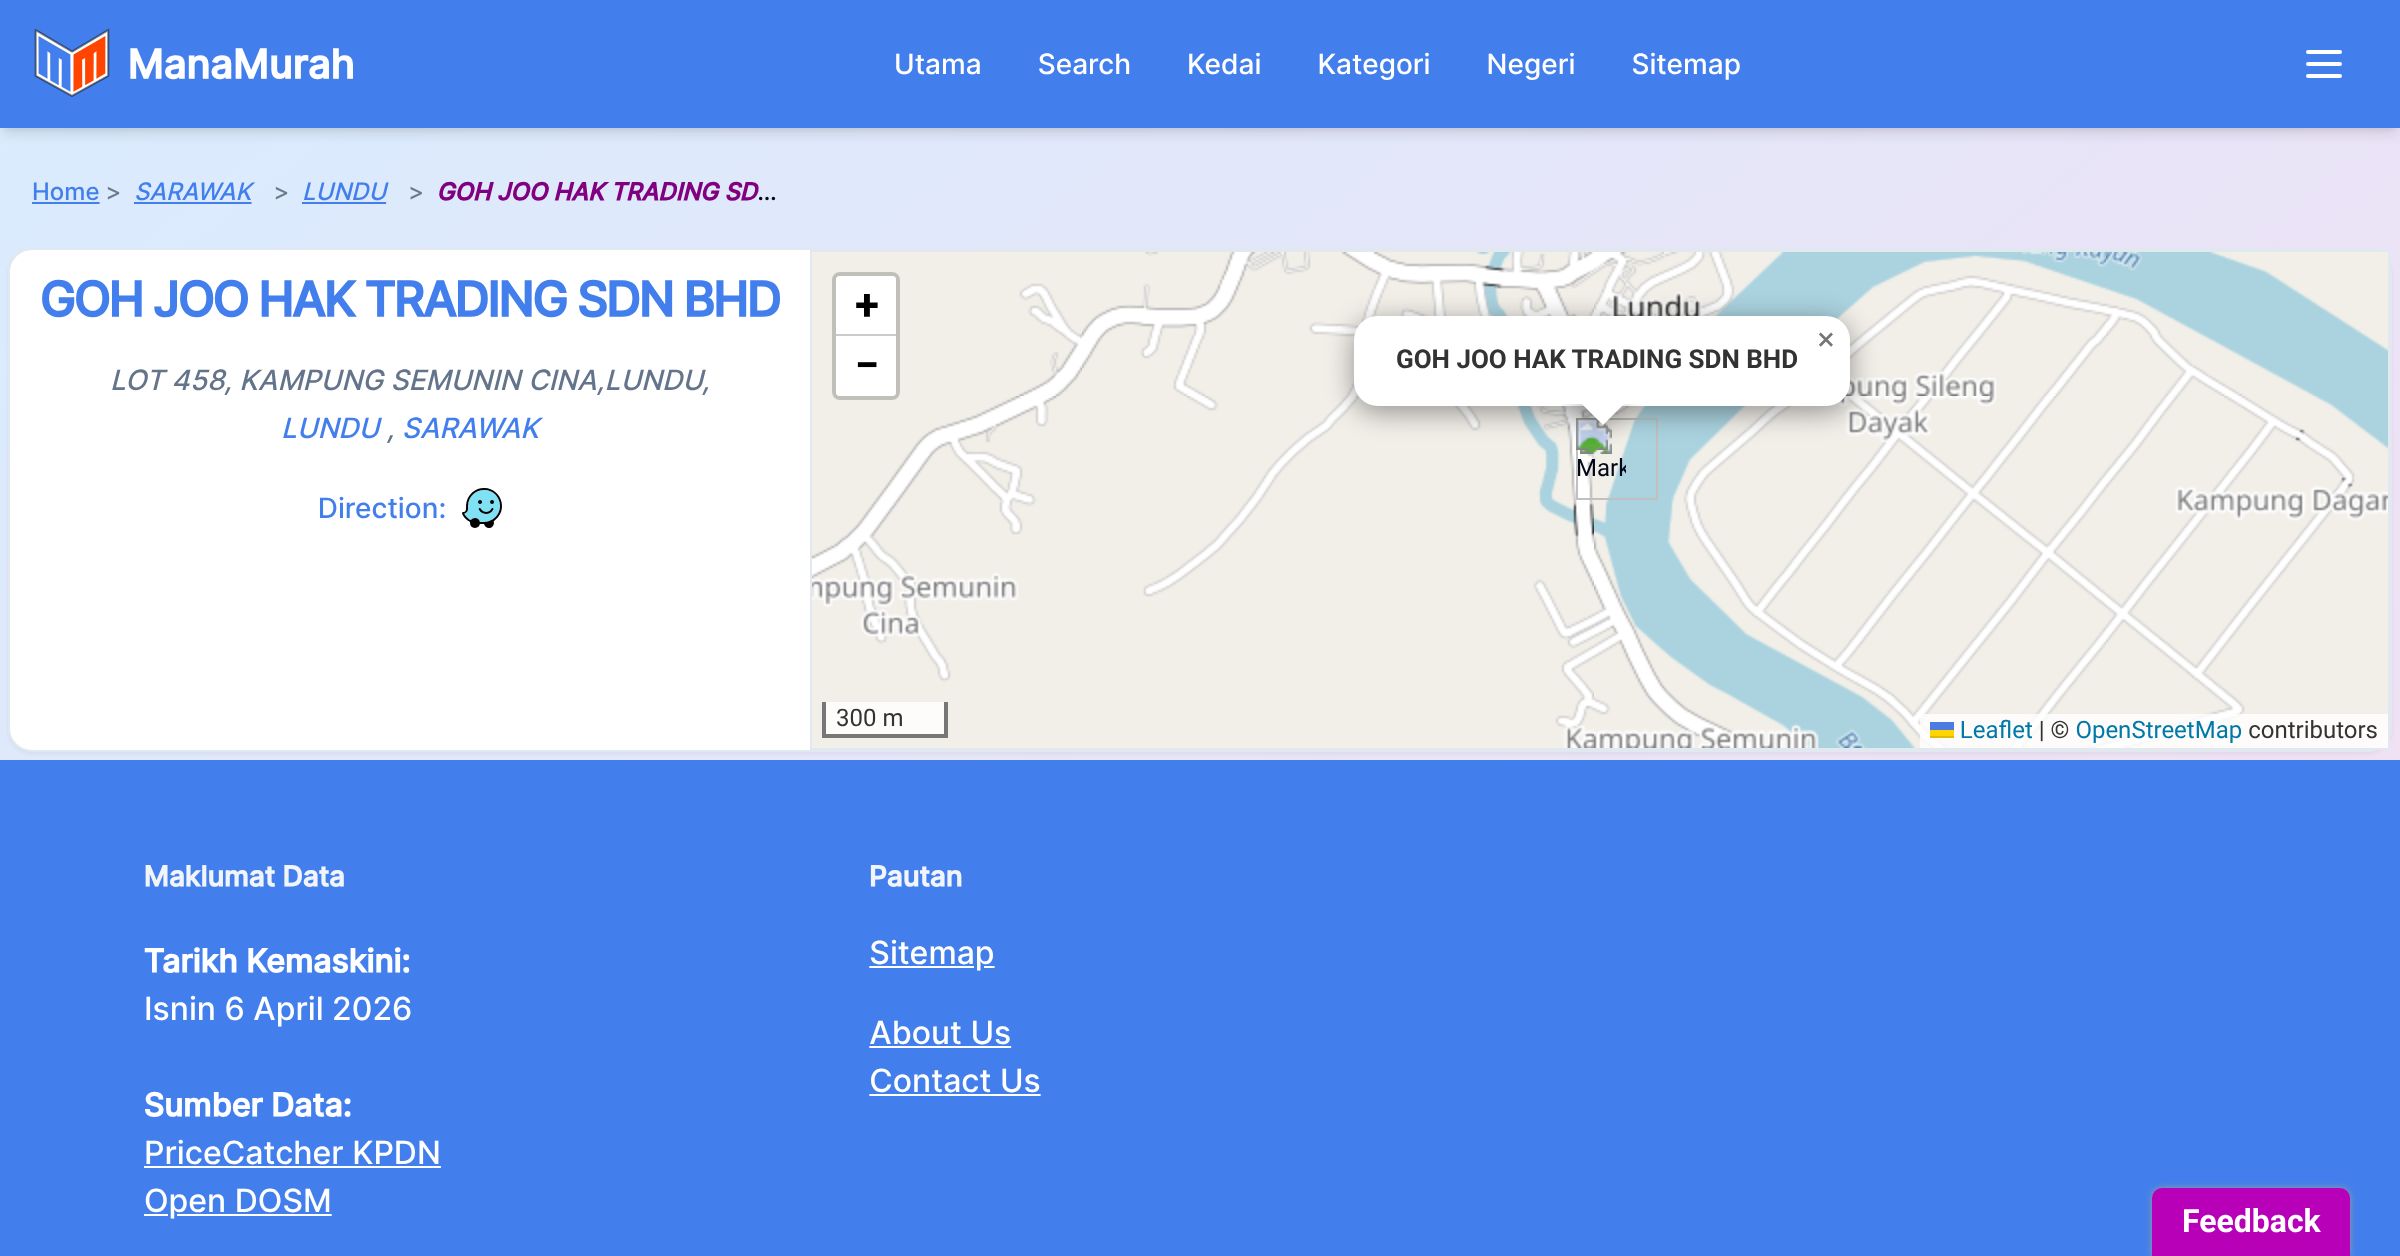Click the SARAWAK link in address
Viewport: 2400px width, 1256px height.
(x=472, y=428)
